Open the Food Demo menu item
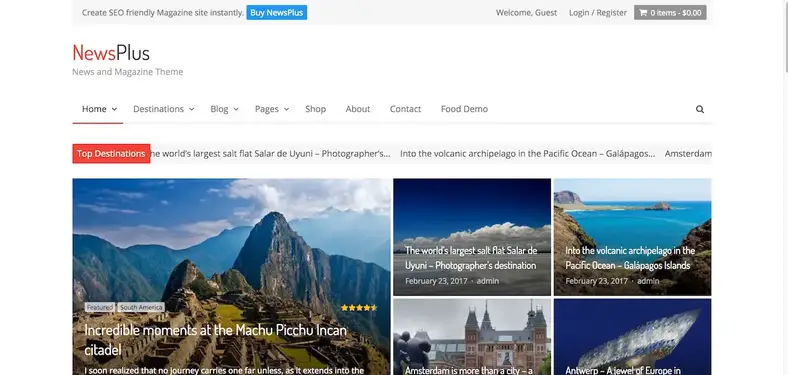The image size is (788, 375). click(x=464, y=109)
